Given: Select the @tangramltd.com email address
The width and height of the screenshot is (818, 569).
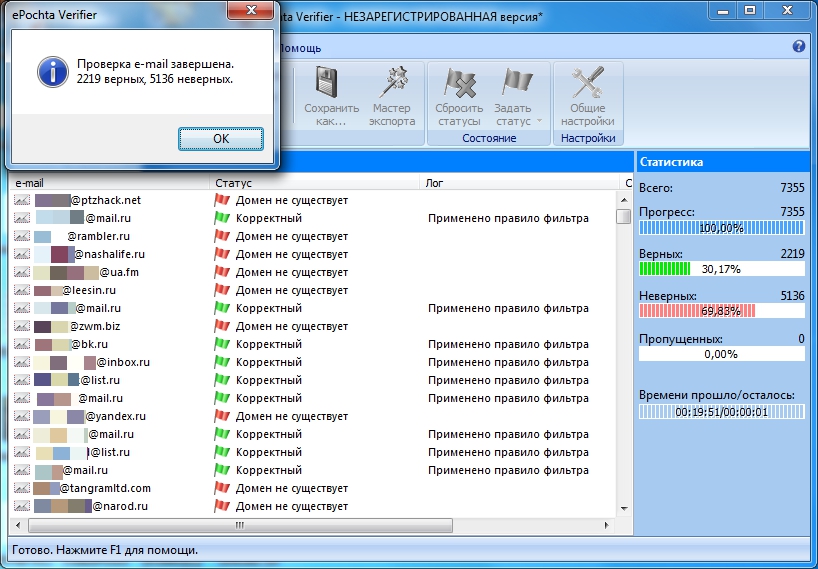Looking at the screenshot, I should (105, 488).
